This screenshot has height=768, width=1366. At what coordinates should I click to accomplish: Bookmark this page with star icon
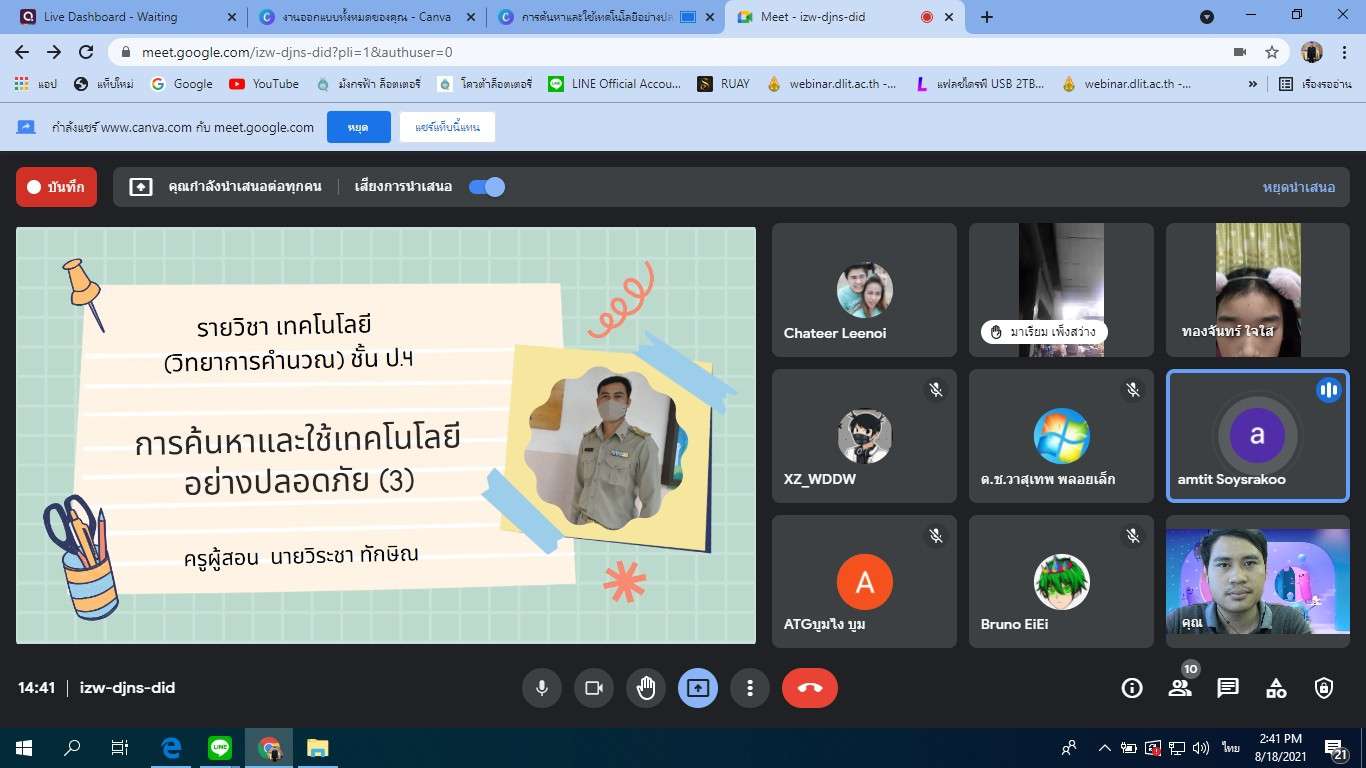pyautogui.click(x=1272, y=52)
